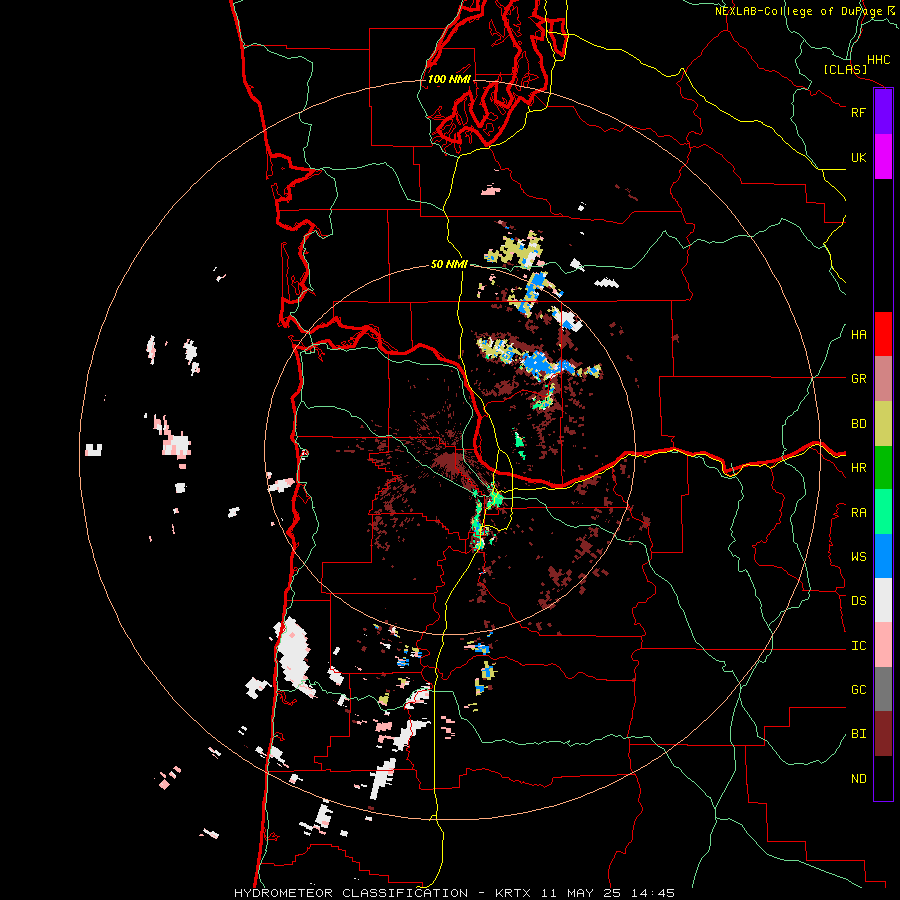This screenshot has height=900, width=900.
Task: Click the RF purple legend swatch
Action: click(883, 111)
